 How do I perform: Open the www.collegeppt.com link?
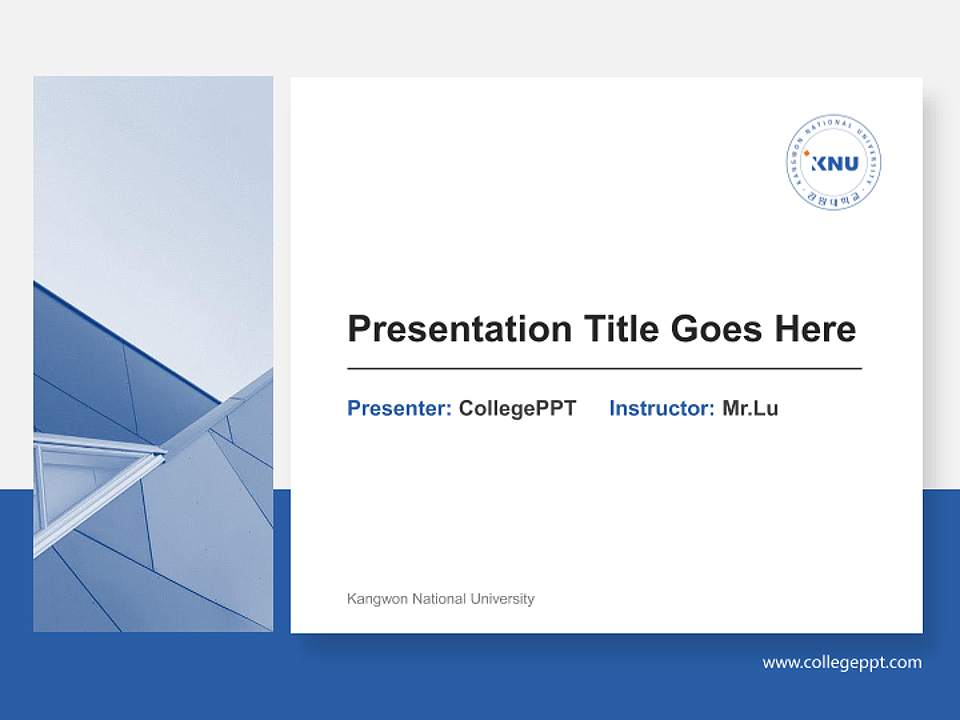(842, 662)
